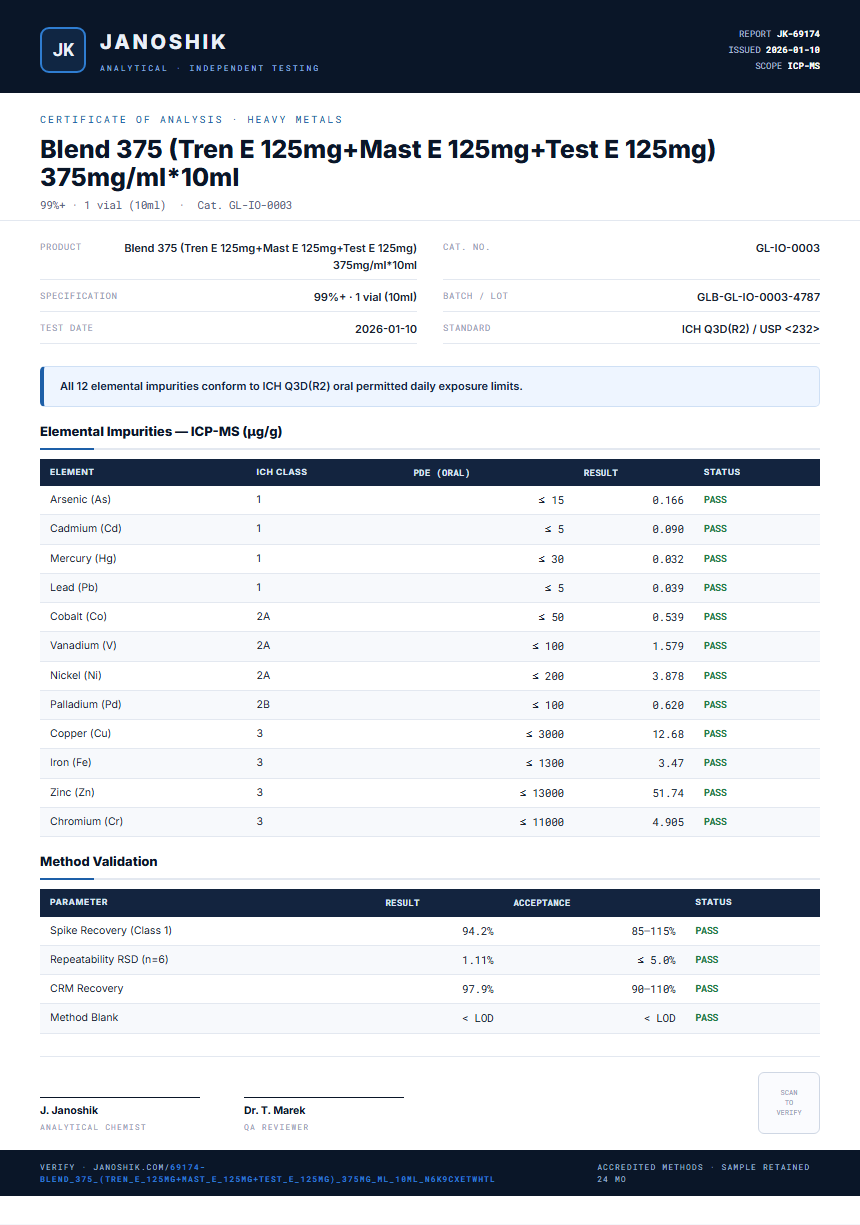This screenshot has height=1225, width=860.
Task: Select issued date 2026-01-10 in header
Action: point(793,50)
